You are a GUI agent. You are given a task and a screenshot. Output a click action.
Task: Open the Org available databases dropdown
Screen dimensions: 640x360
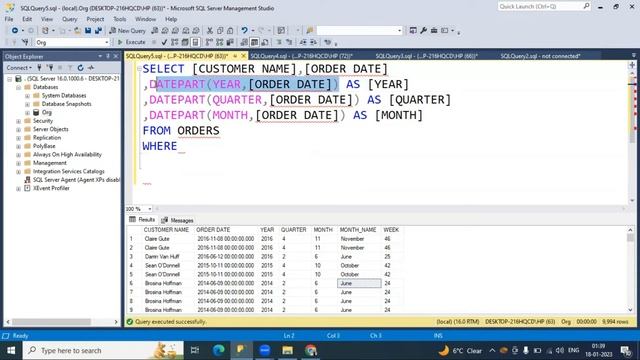tap(107, 42)
